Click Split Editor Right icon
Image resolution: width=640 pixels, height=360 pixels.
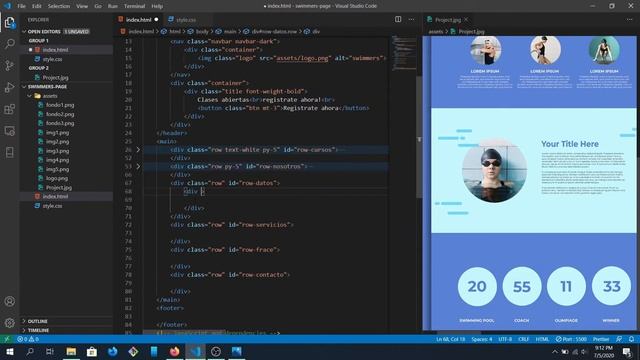[398, 19]
